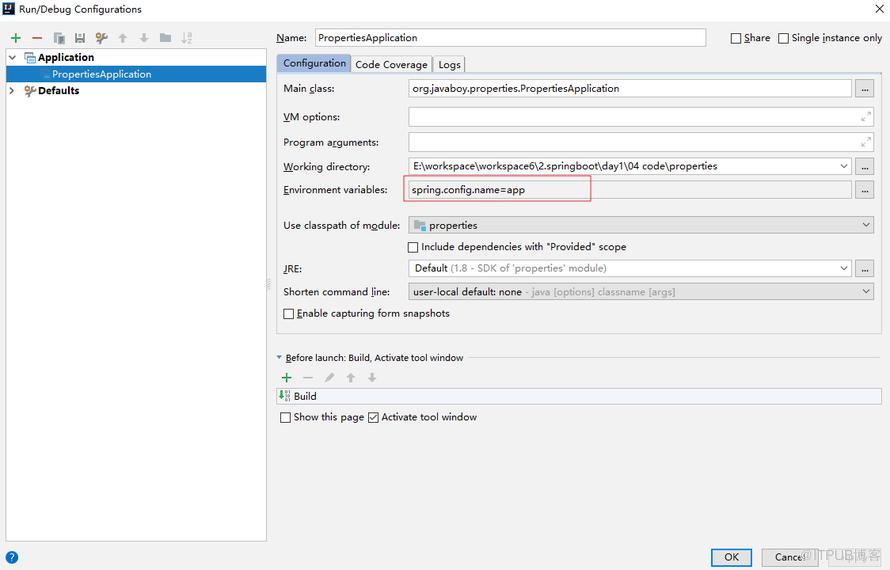This screenshot has width=890, height=570.
Task: Click the OK button
Action: [732, 557]
